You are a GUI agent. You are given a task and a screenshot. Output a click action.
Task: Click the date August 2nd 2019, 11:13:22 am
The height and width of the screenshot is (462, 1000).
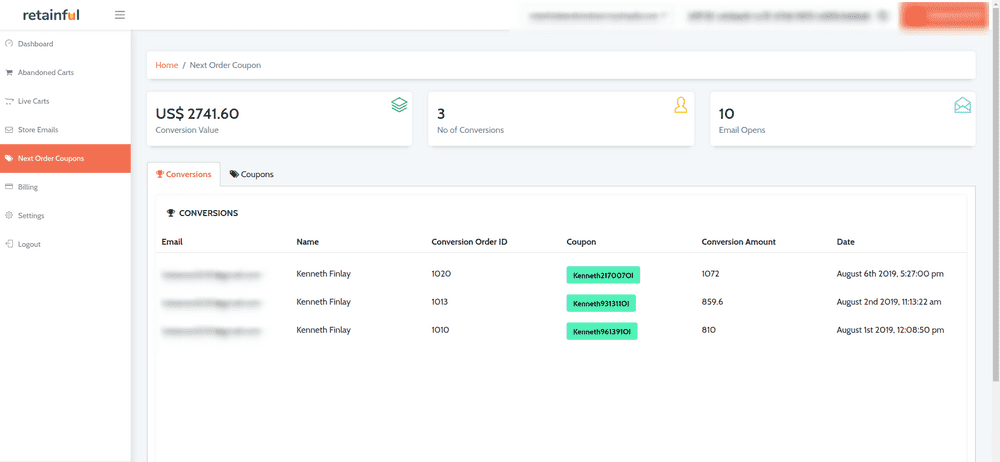click(889, 302)
